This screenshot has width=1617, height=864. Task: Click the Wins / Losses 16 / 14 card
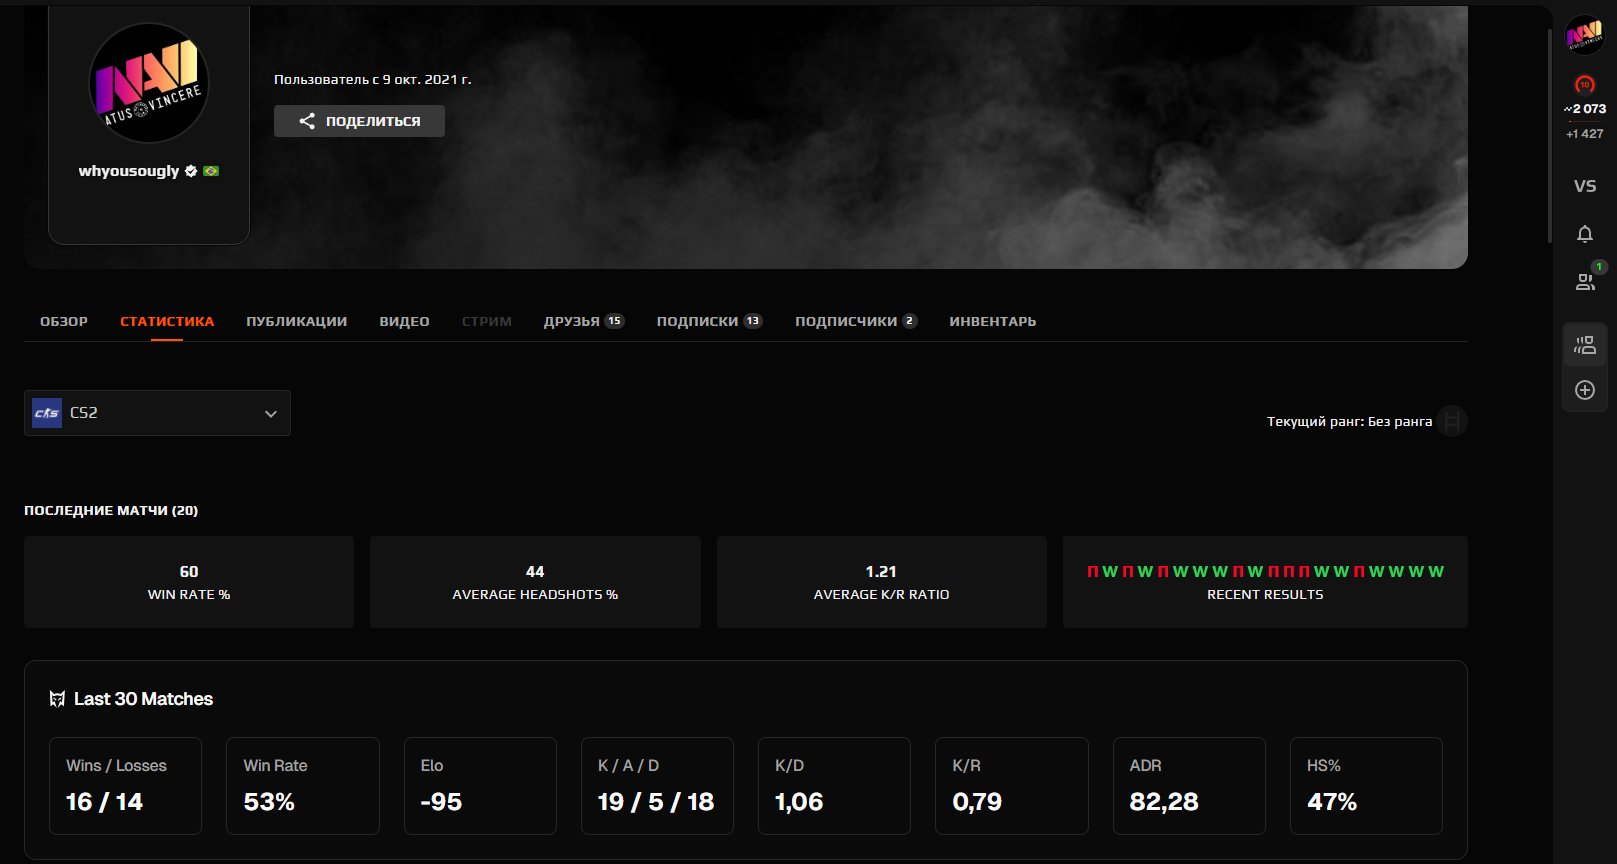pos(125,786)
